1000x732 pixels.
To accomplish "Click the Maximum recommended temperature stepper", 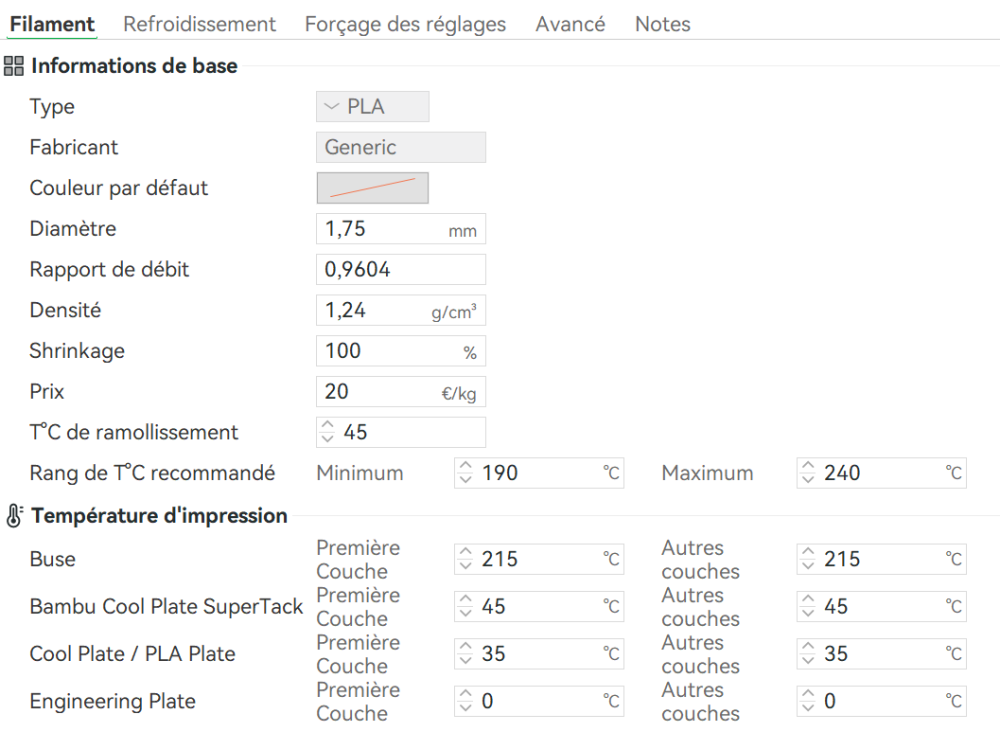I will (x=808, y=473).
